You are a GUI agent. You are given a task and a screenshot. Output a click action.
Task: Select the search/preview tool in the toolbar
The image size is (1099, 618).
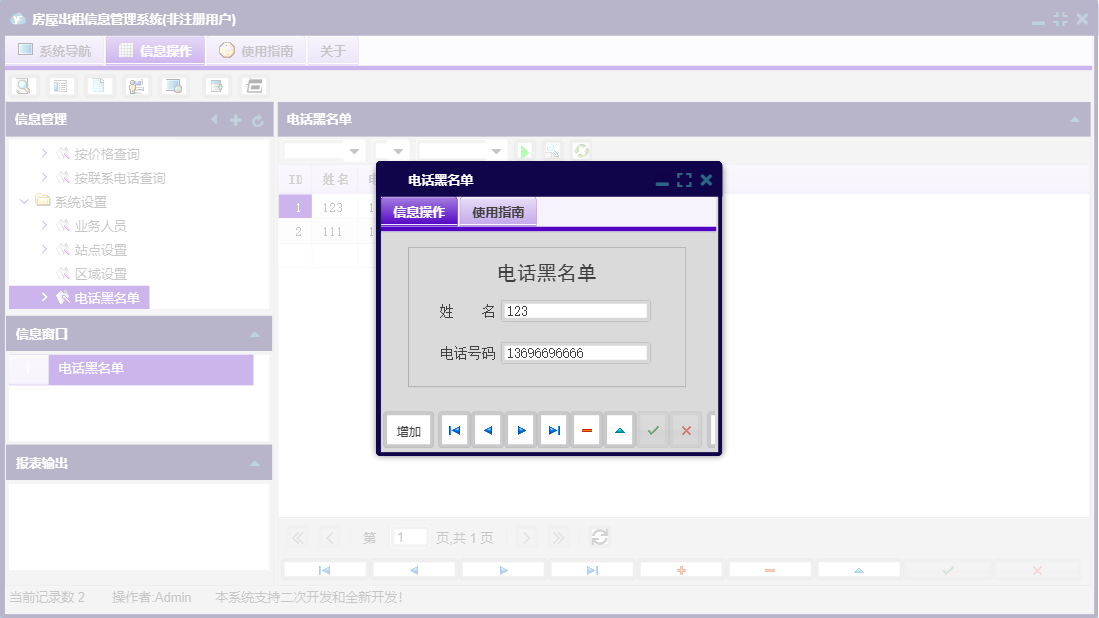[x=22, y=85]
